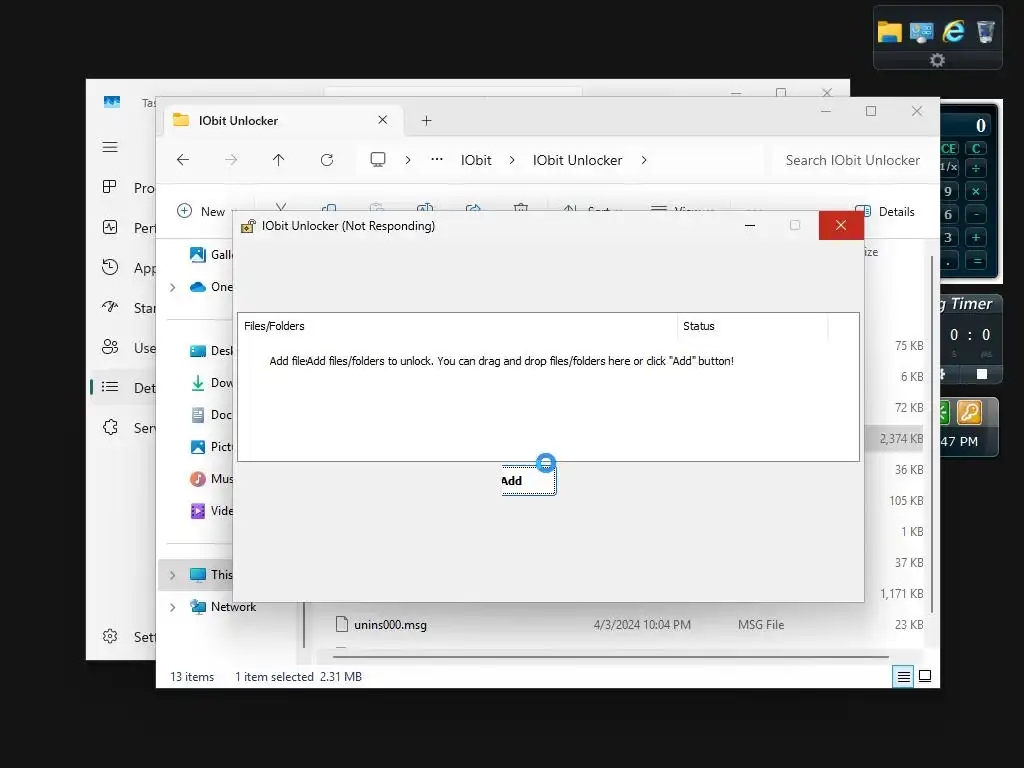Open Desktop in the navigation pane
1024x768 pixels.
click(x=210, y=351)
